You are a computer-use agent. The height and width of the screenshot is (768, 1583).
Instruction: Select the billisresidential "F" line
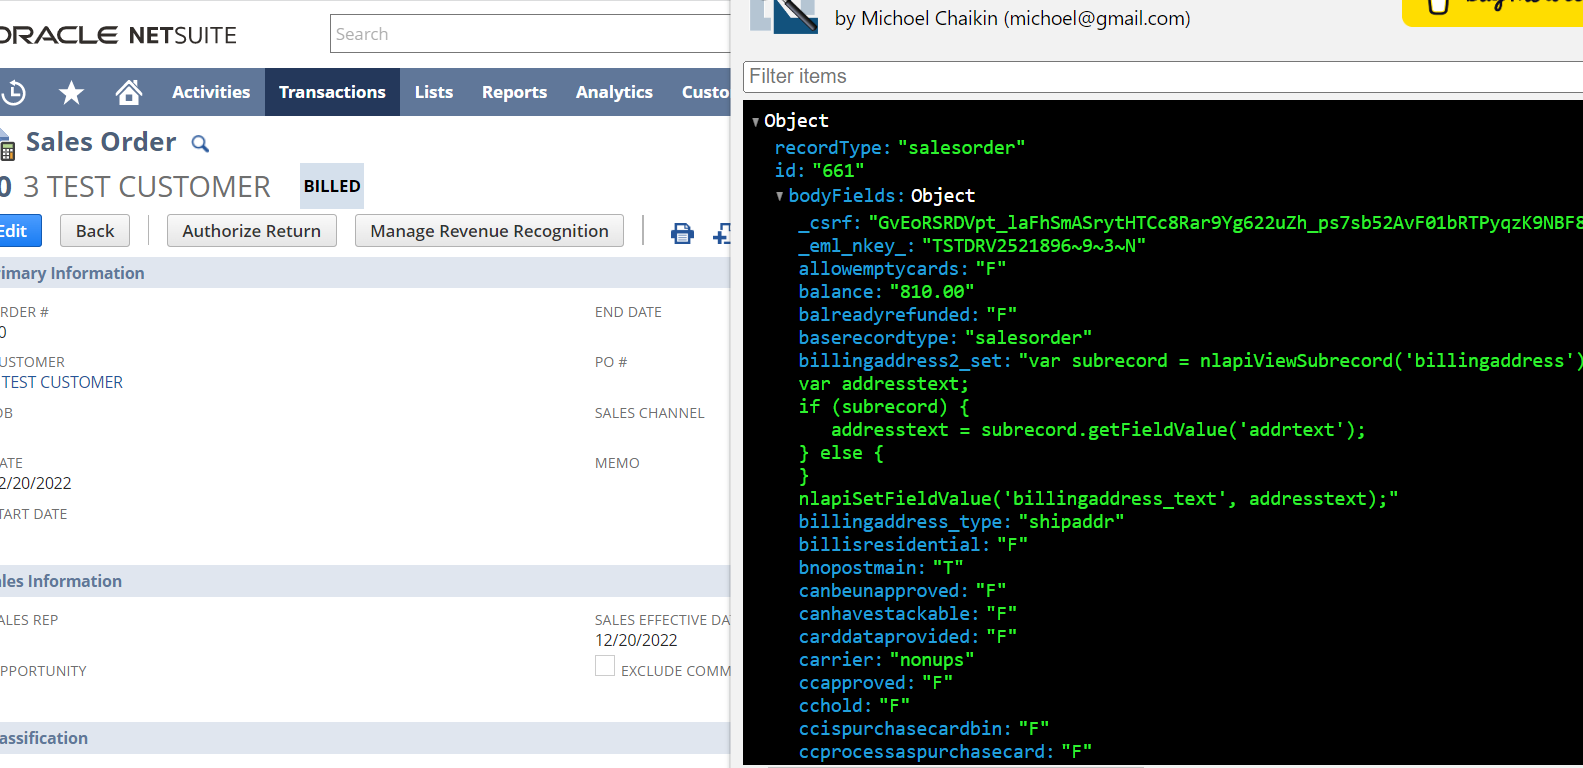(913, 545)
